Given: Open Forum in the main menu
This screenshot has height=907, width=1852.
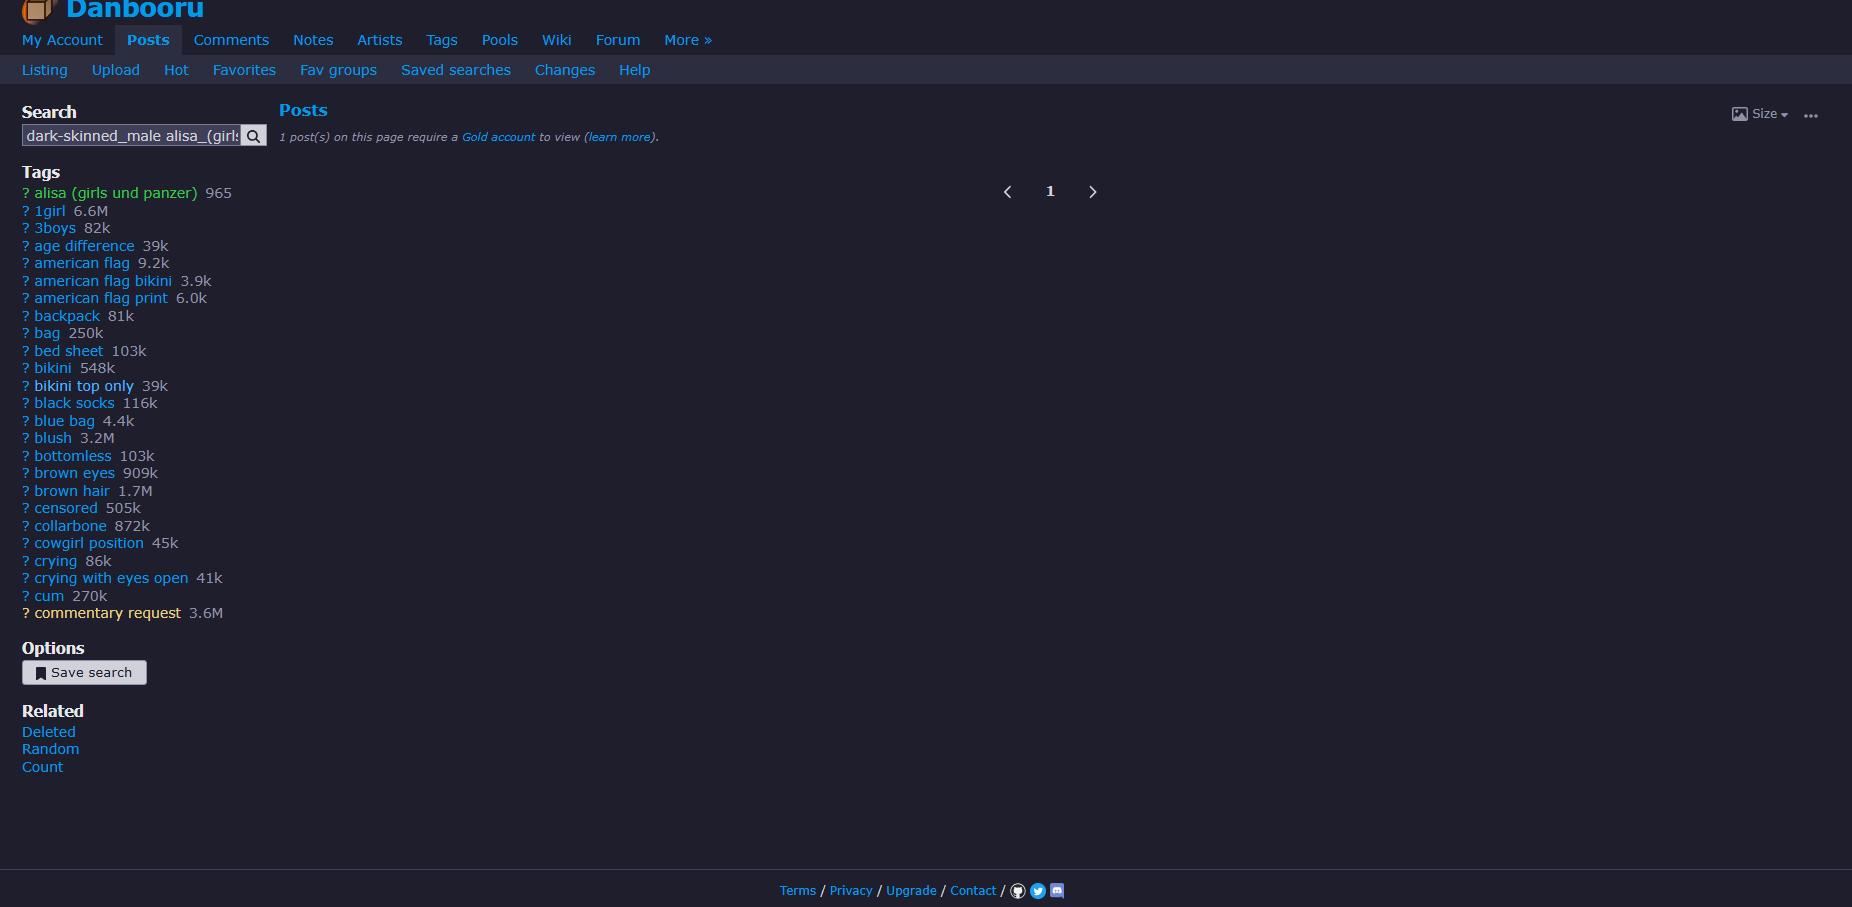Looking at the screenshot, I should pos(618,40).
